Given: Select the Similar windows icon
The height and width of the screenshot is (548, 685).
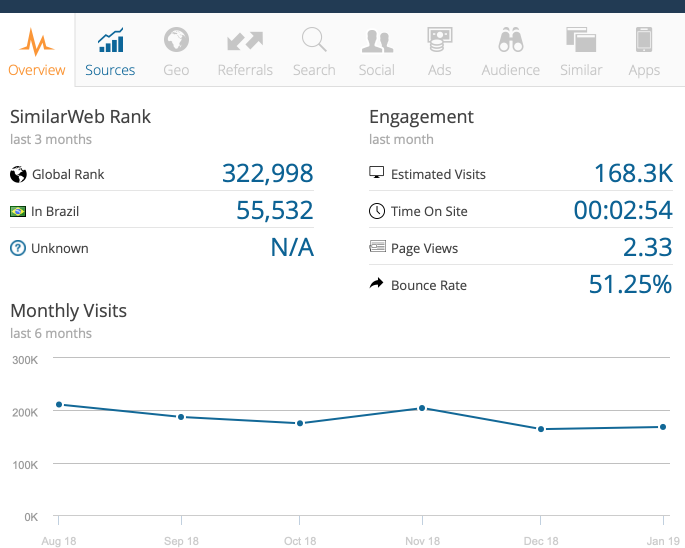Looking at the screenshot, I should pyautogui.click(x=581, y=40).
